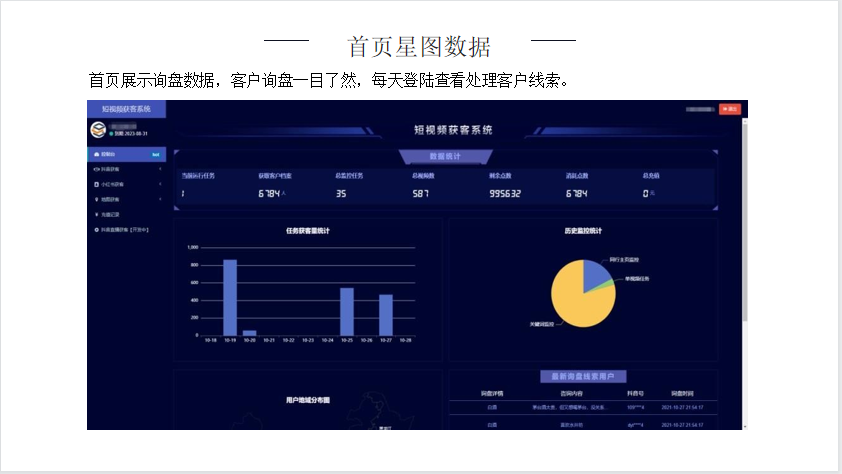The width and height of the screenshot is (842, 474).
Task: Open 抖音直播获客【开发中】 menu item
Action: click(127, 230)
